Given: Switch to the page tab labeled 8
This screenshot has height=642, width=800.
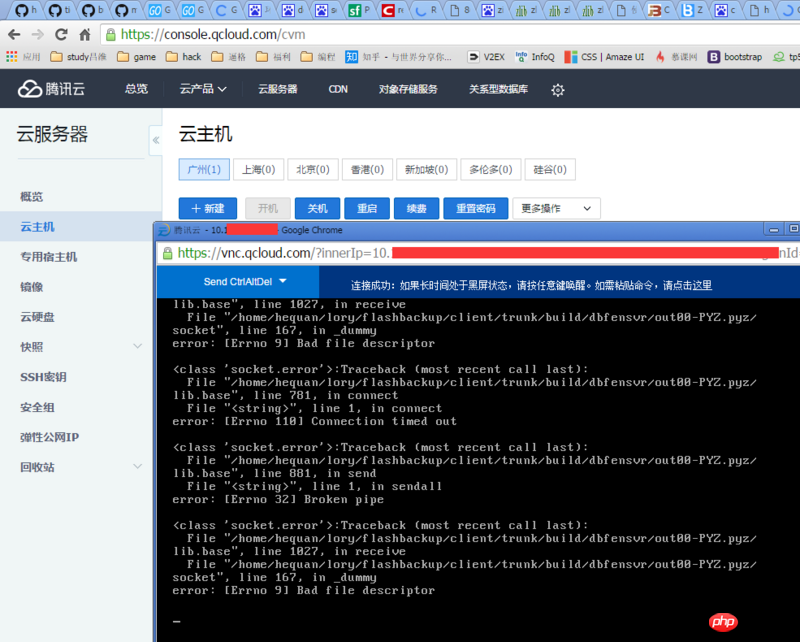Looking at the screenshot, I should tap(459, 10).
